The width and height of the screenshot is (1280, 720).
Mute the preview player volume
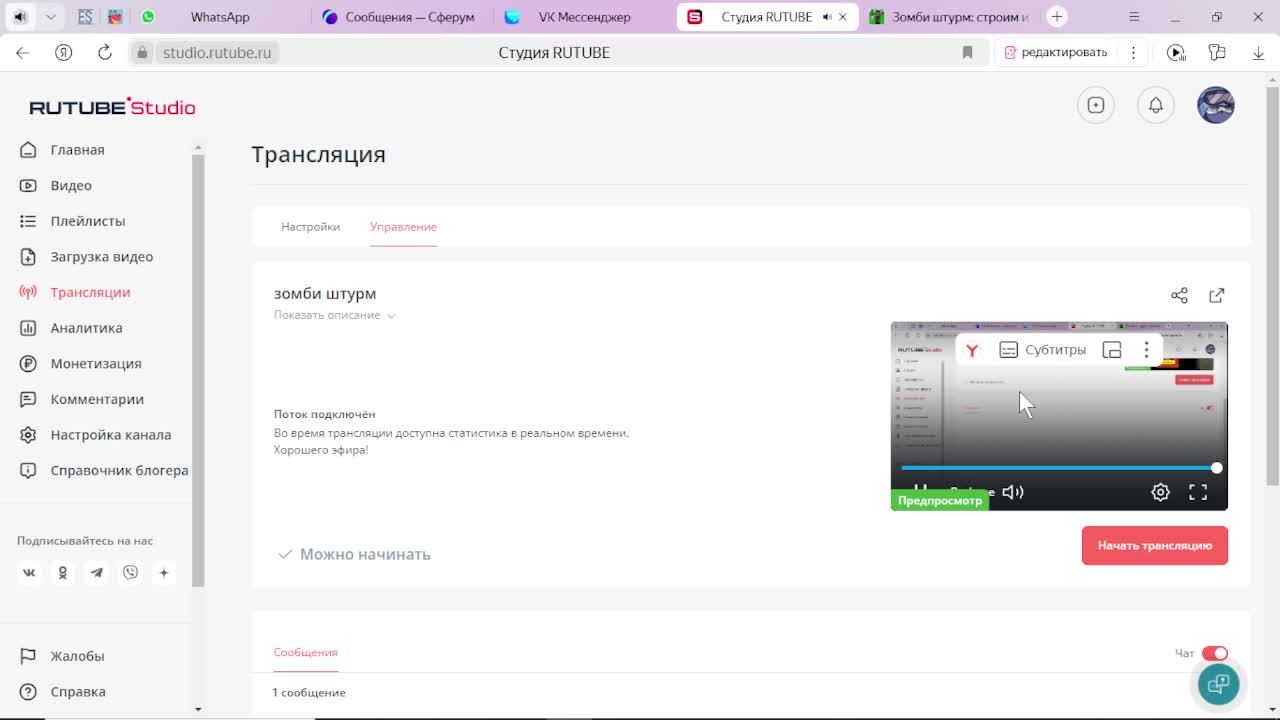point(1013,492)
